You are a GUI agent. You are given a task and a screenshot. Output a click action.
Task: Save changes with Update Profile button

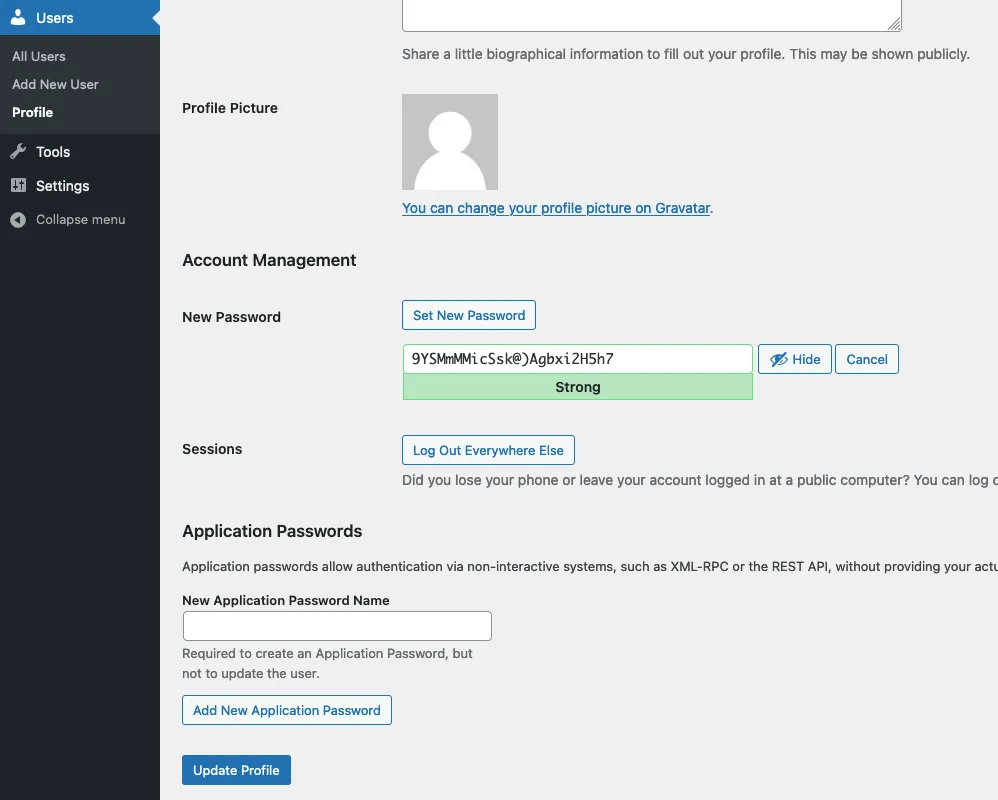tap(236, 770)
